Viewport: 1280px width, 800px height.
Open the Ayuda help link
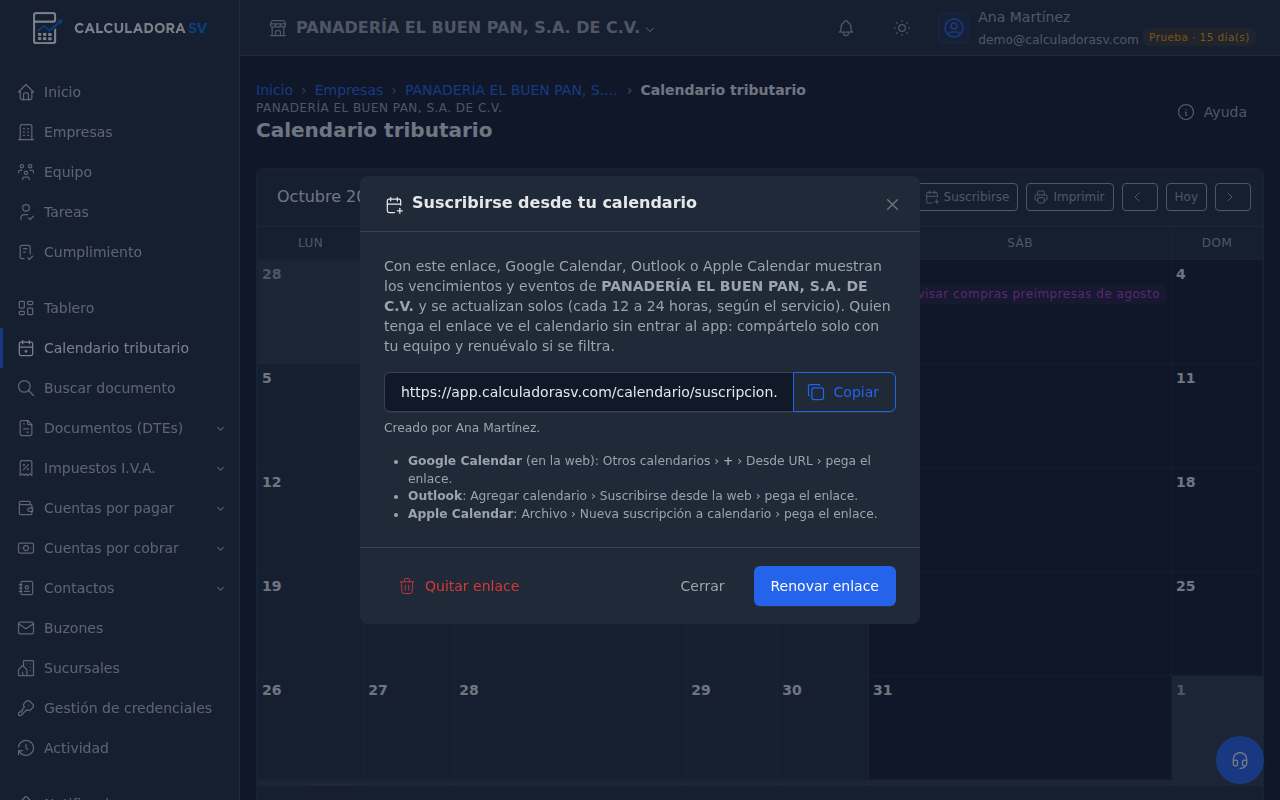1212,112
